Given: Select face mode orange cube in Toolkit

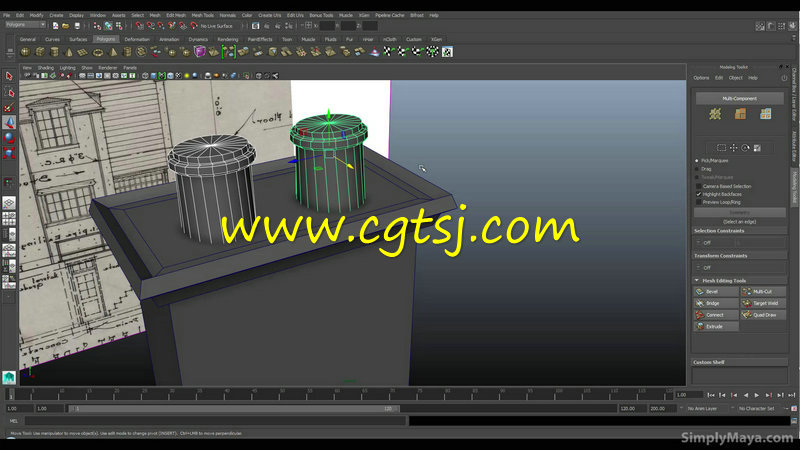Looking at the screenshot, I should click(x=740, y=114).
